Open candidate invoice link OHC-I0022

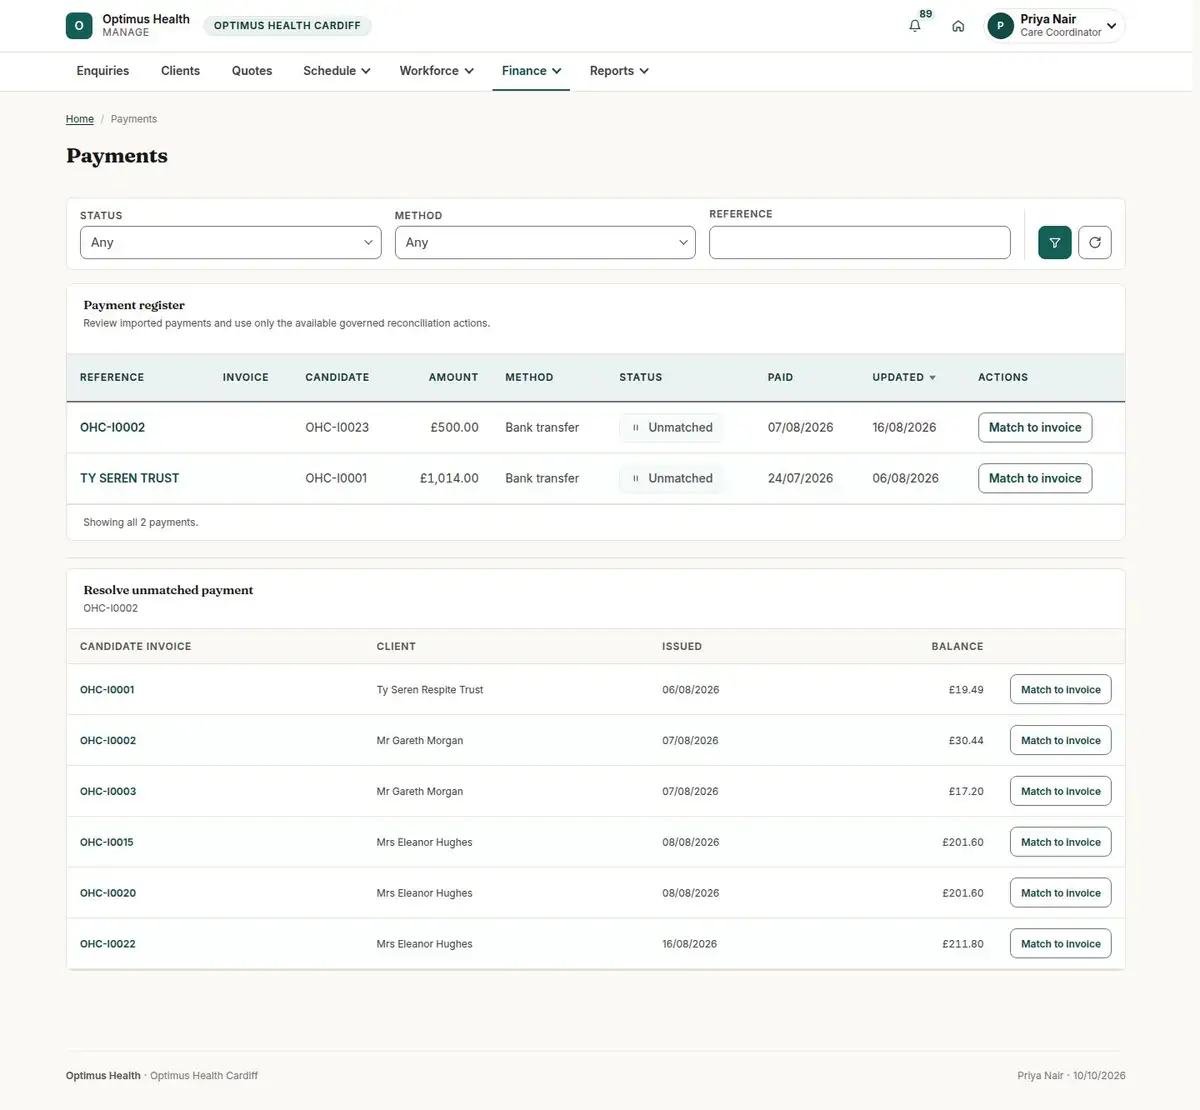pyautogui.click(x=108, y=944)
